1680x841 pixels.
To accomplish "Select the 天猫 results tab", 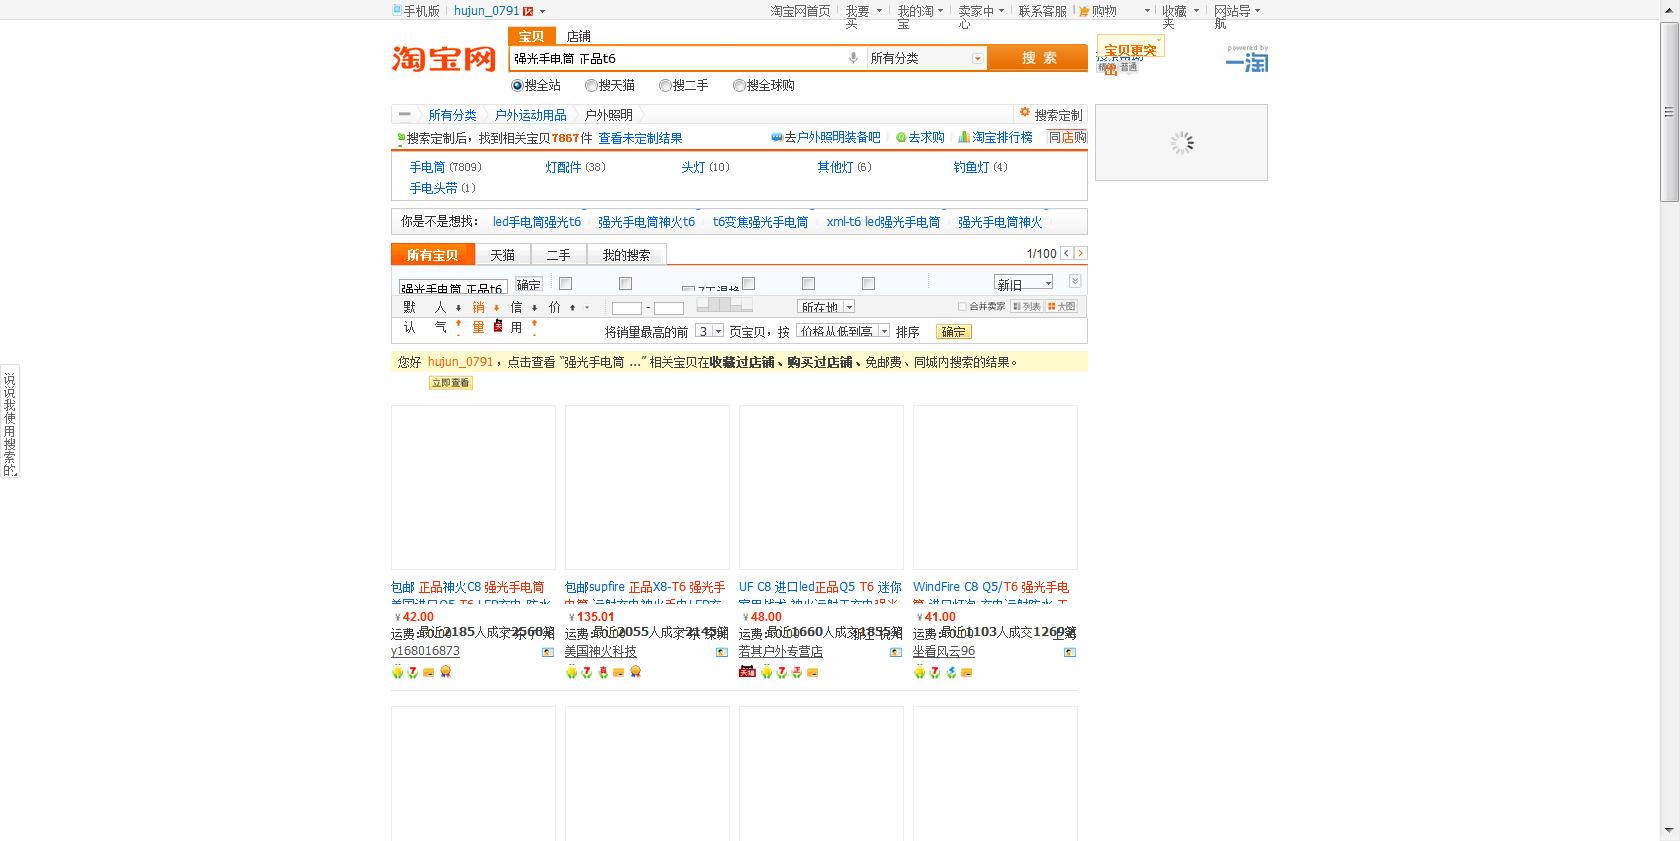I will pos(503,255).
